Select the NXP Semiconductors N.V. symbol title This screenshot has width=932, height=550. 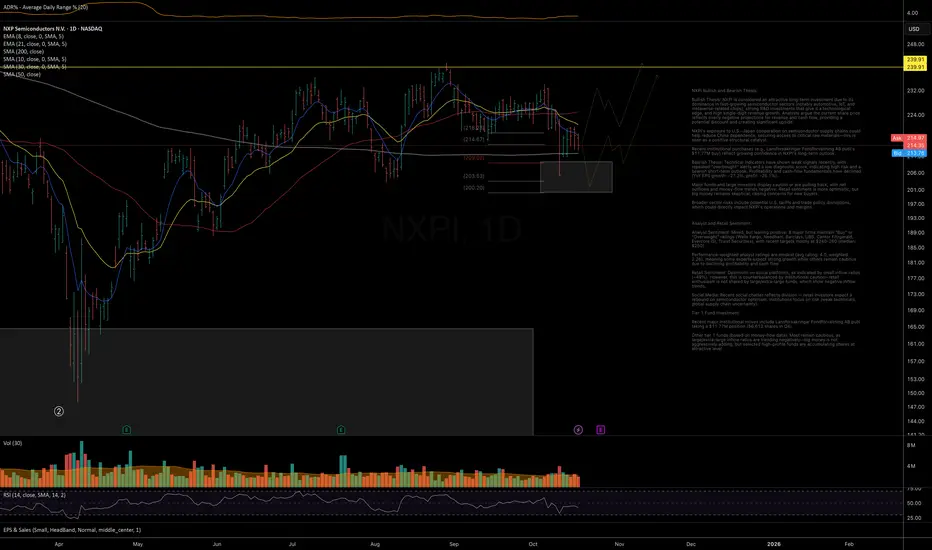(52, 29)
